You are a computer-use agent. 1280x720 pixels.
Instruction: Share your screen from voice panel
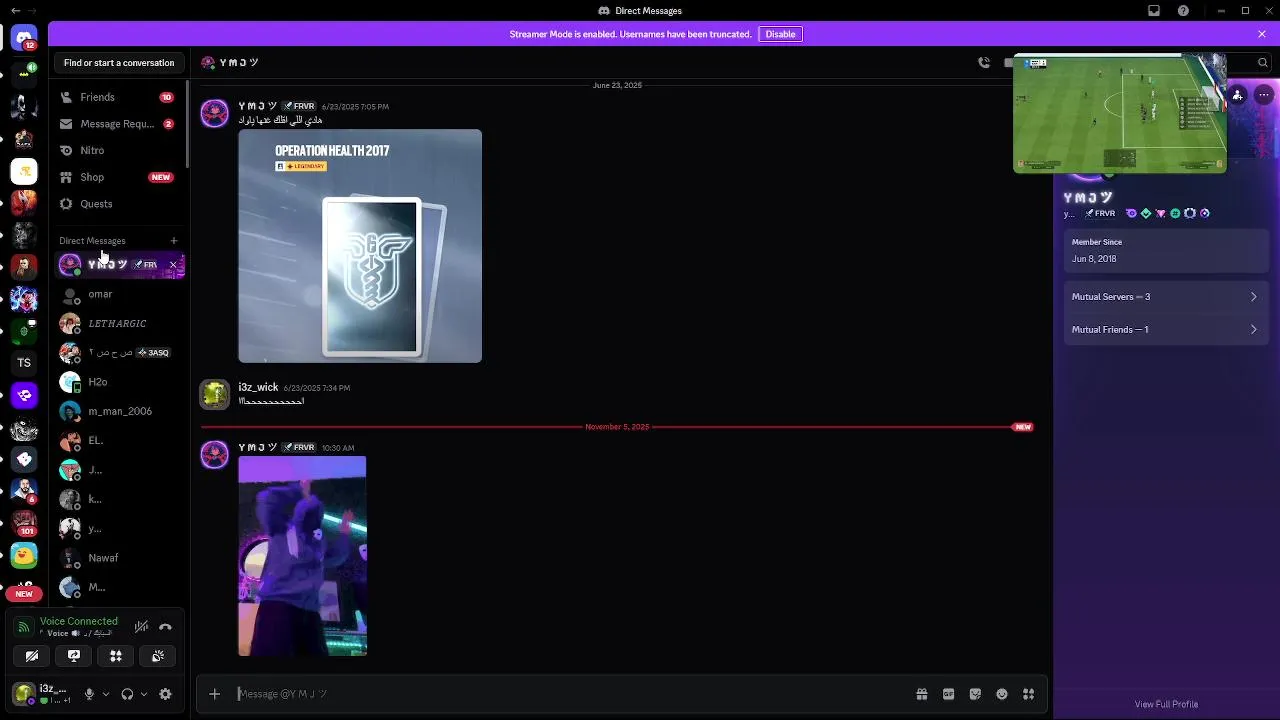[x=74, y=656]
